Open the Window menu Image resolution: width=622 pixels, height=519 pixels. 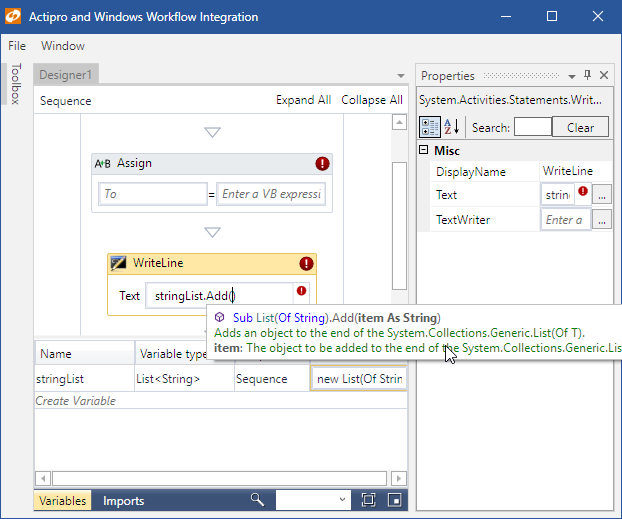(x=63, y=46)
